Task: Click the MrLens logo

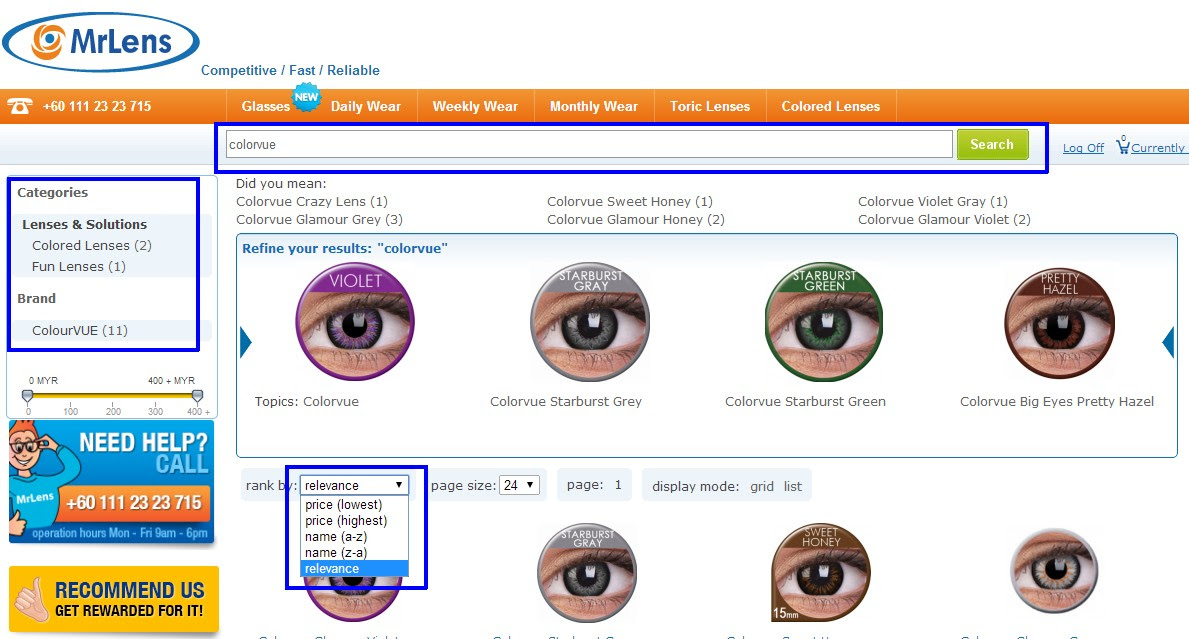Action: click(x=101, y=42)
